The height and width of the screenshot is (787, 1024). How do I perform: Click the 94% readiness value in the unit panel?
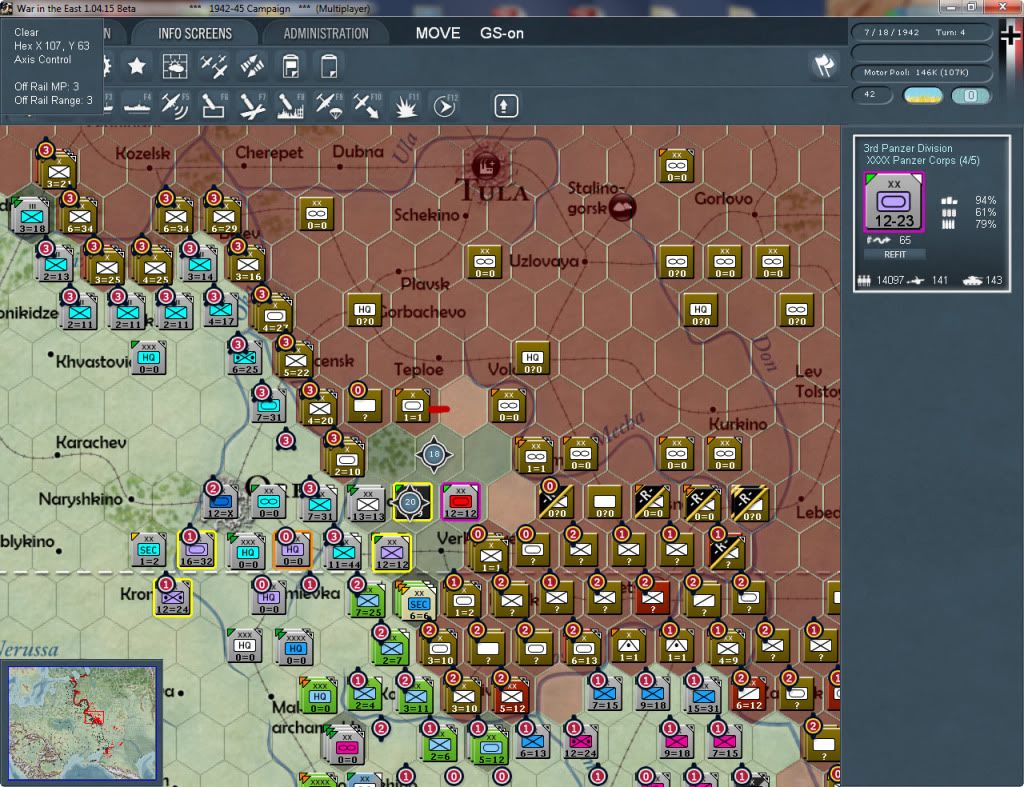(x=985, y=201)
